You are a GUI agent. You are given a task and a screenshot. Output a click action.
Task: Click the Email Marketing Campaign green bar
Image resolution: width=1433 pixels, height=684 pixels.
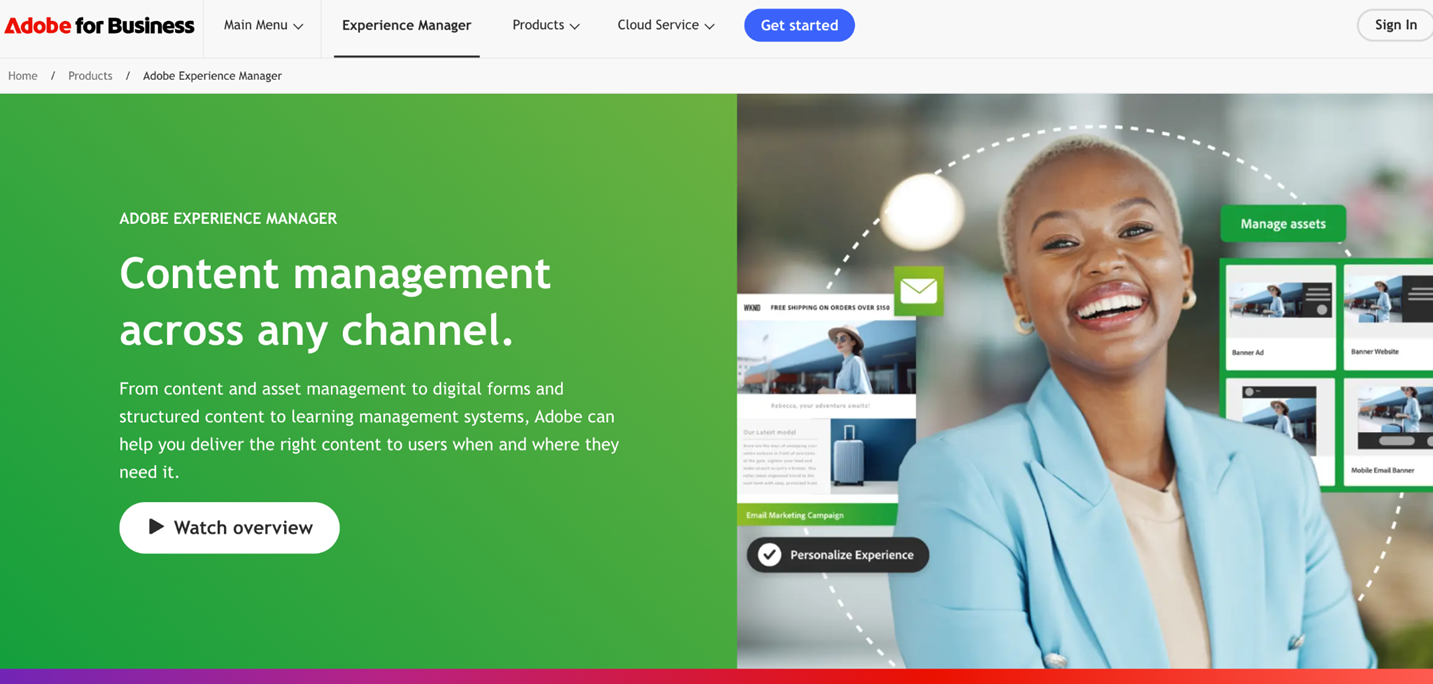pos(817,515)
